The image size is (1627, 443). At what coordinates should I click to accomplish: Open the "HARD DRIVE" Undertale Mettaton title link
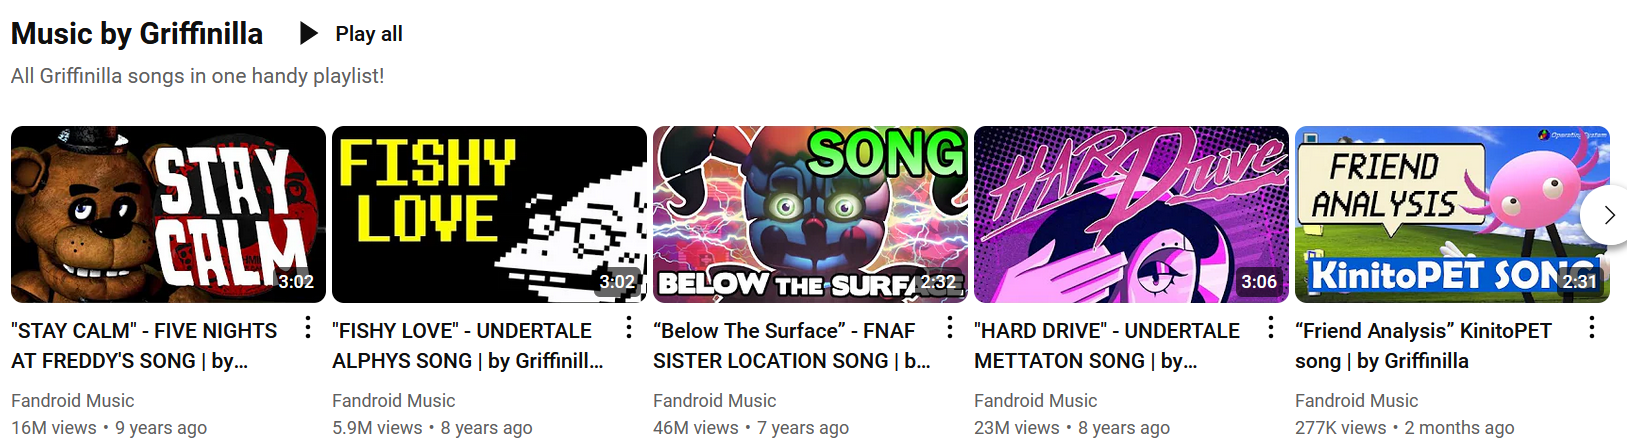pos(1107,345)
